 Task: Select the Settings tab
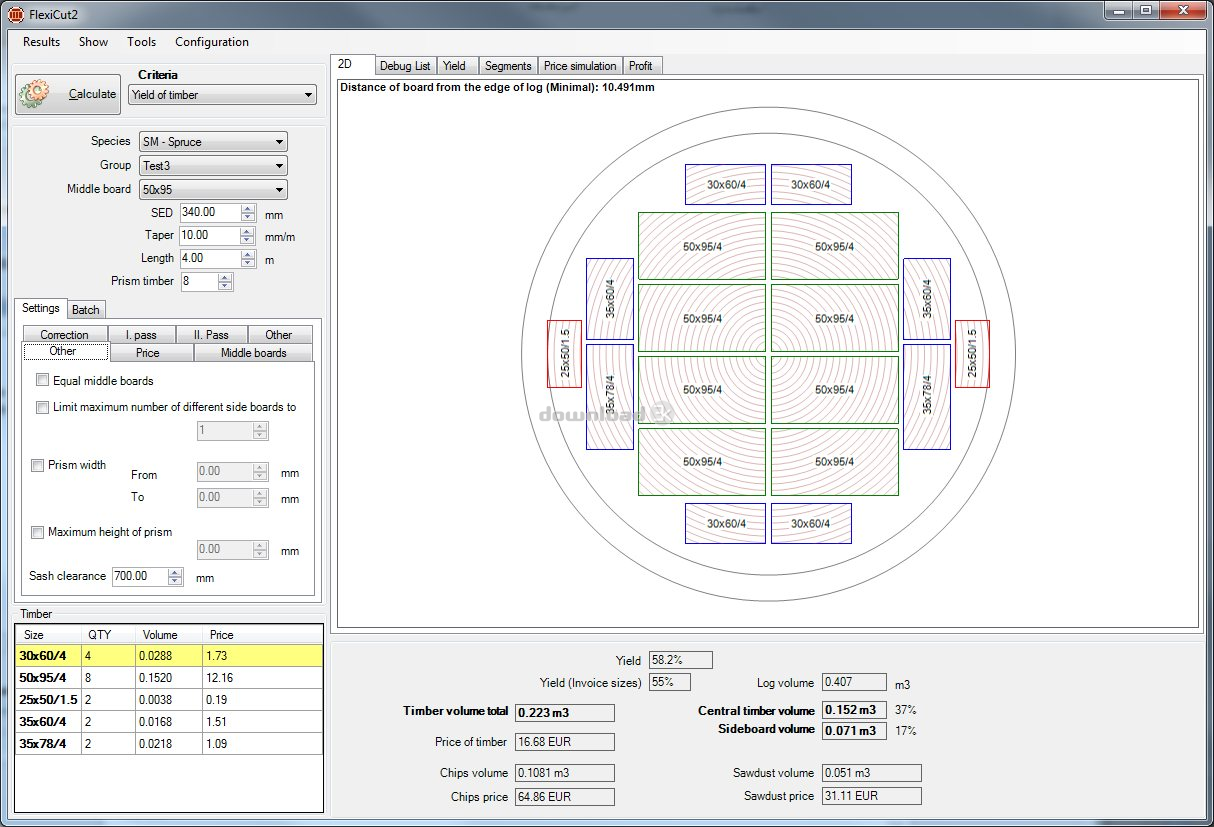(41, 308)
